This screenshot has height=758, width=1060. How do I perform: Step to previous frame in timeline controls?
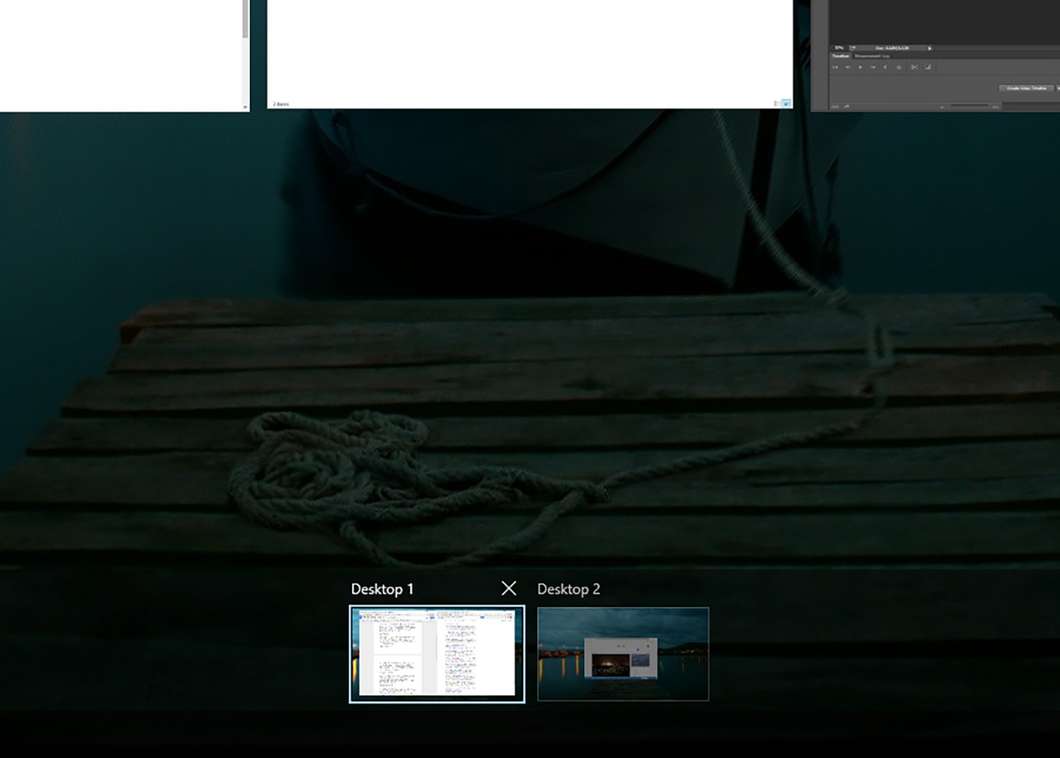847,67
